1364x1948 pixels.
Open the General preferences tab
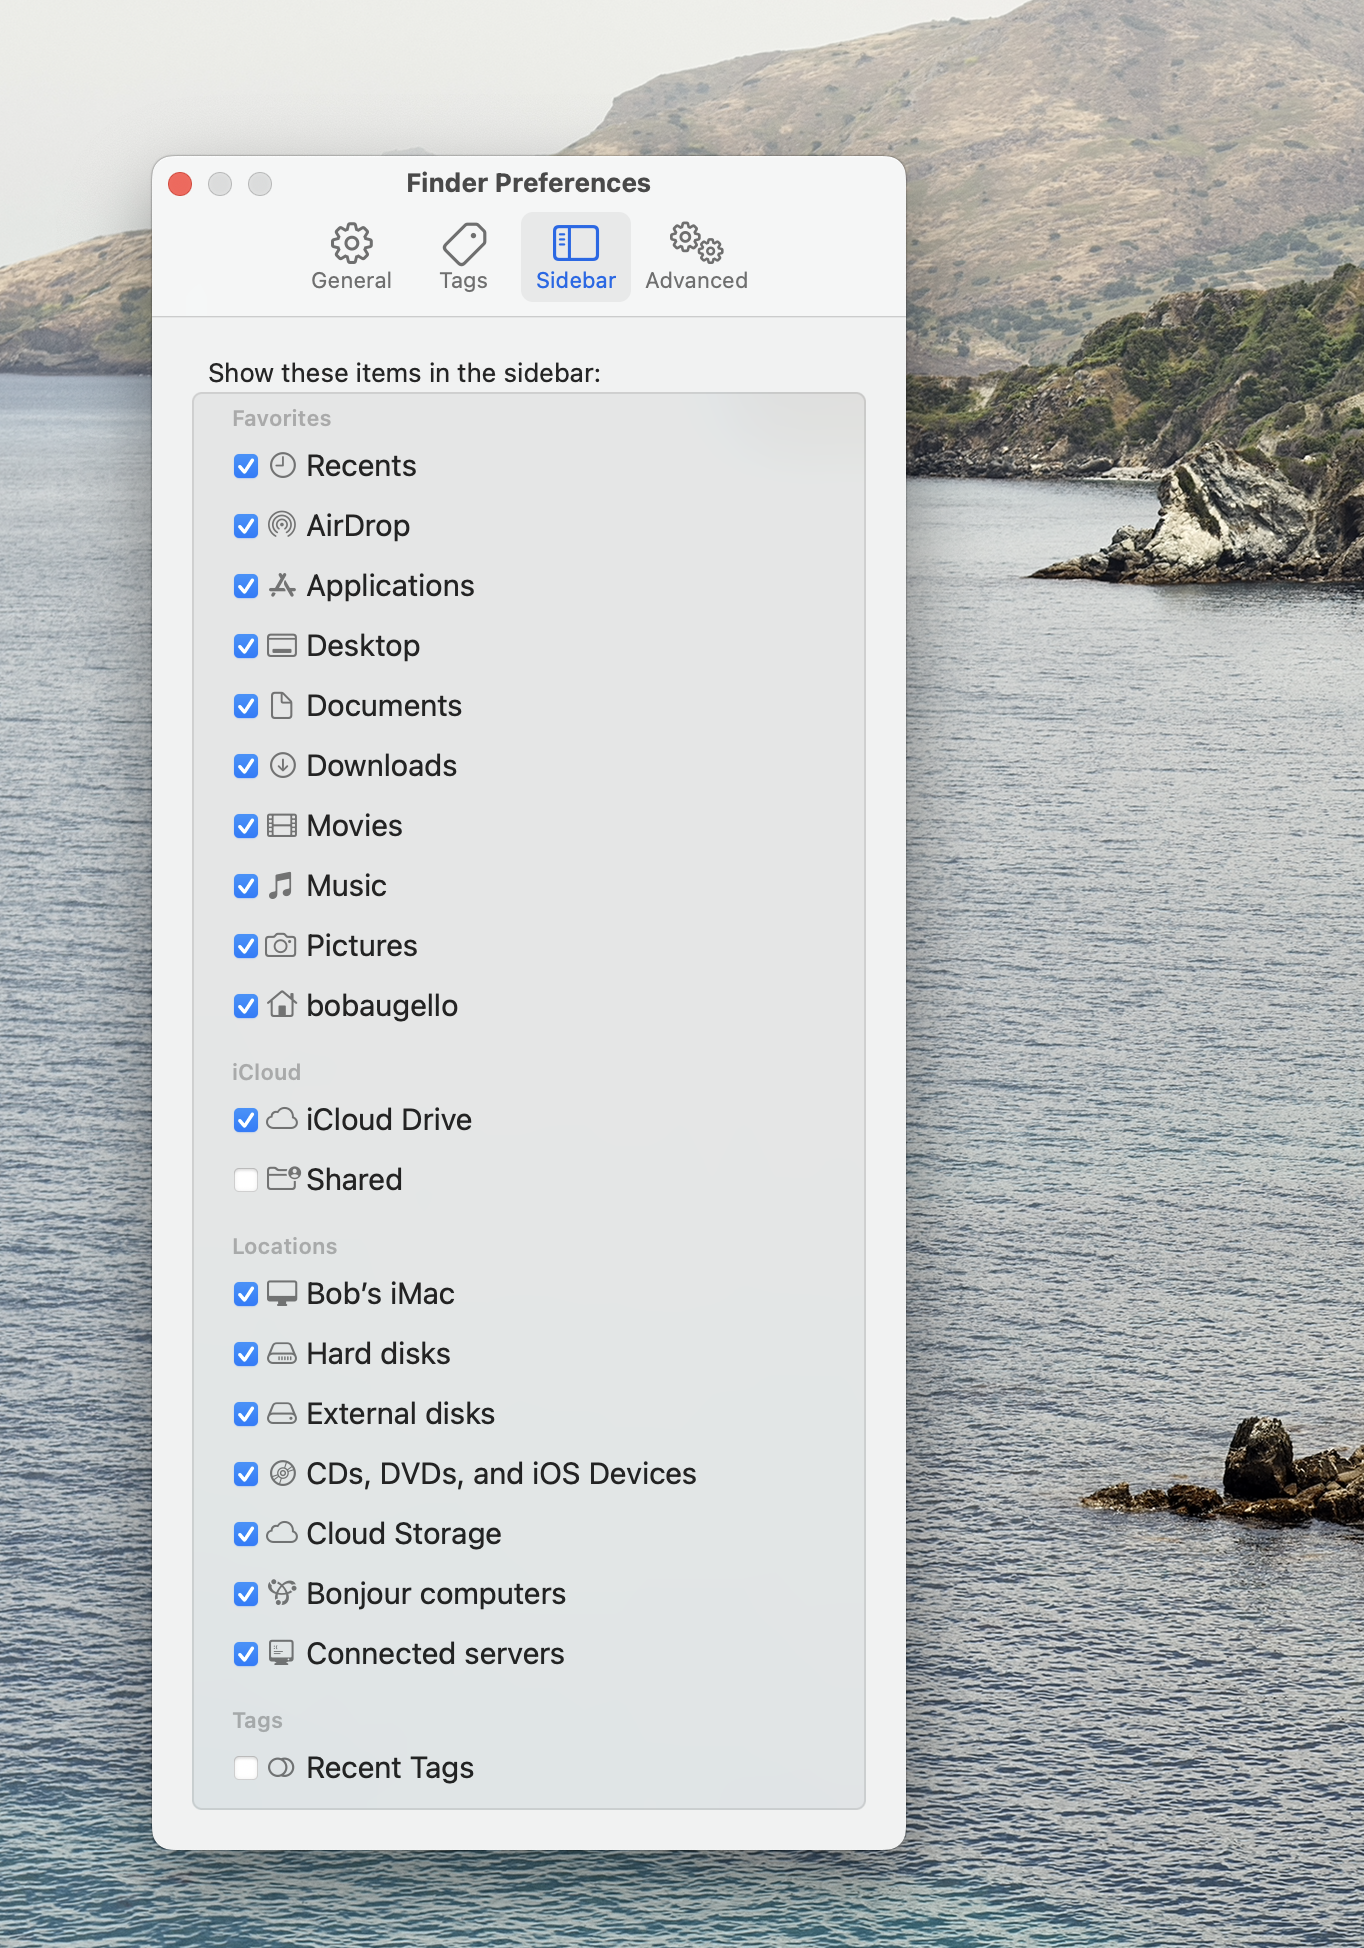click(x=351, y=257)
